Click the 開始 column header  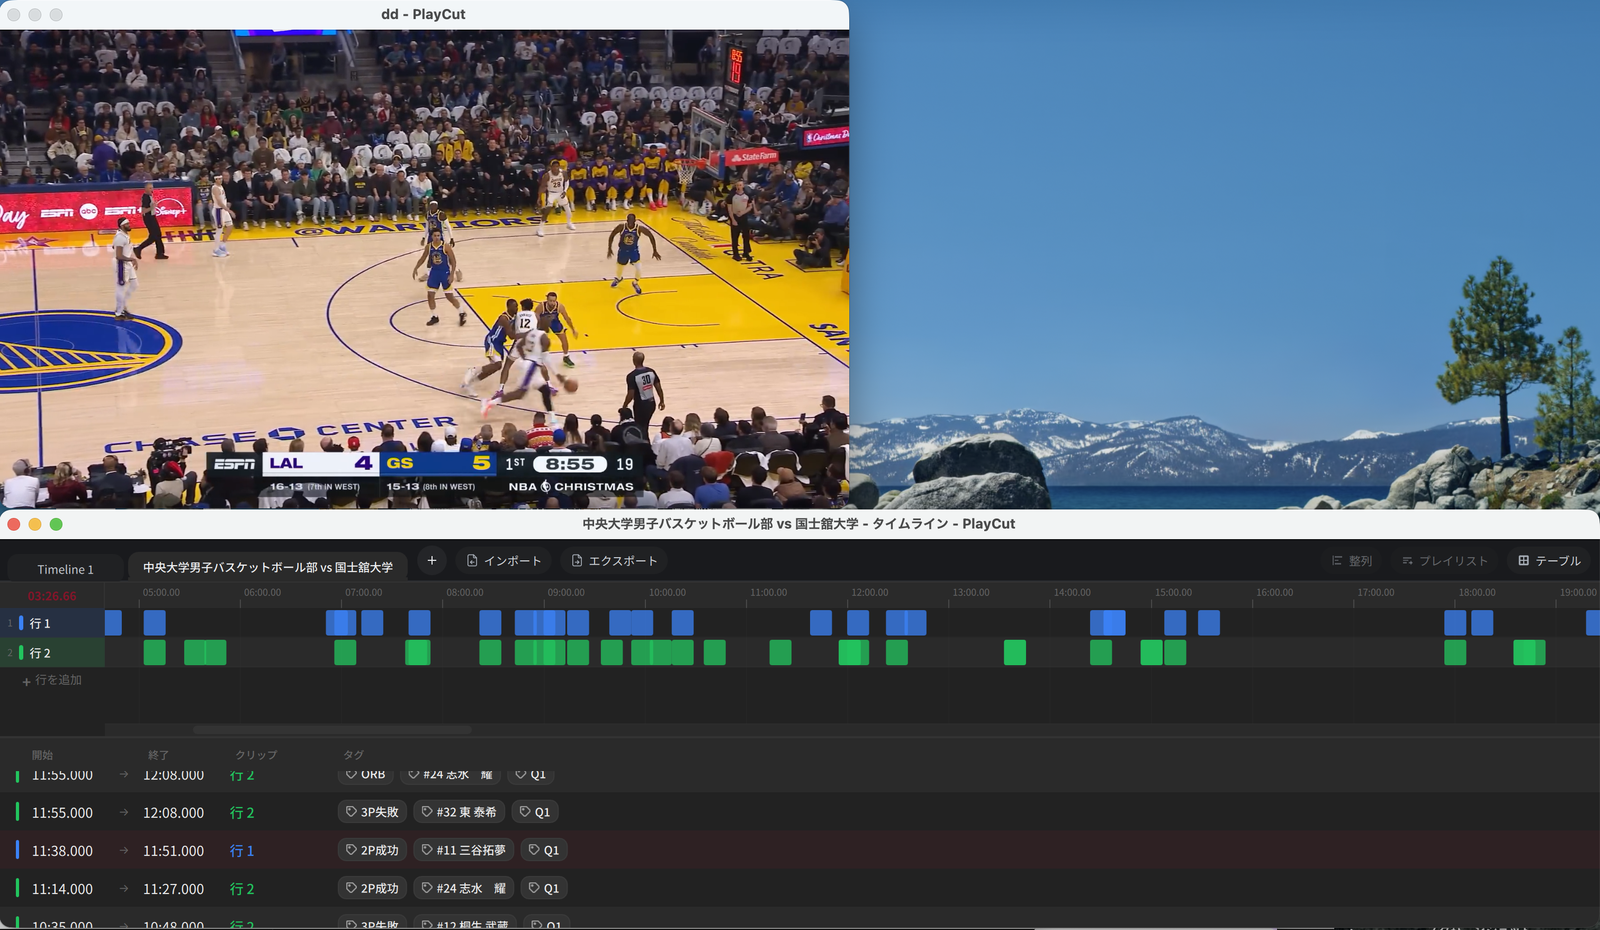(42, 755)
